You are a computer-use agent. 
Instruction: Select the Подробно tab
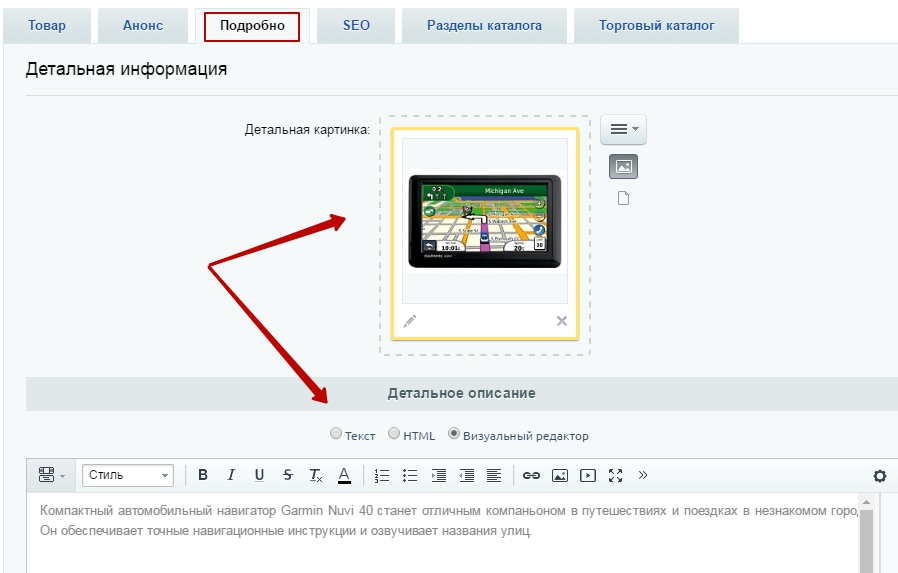point(252,26)
